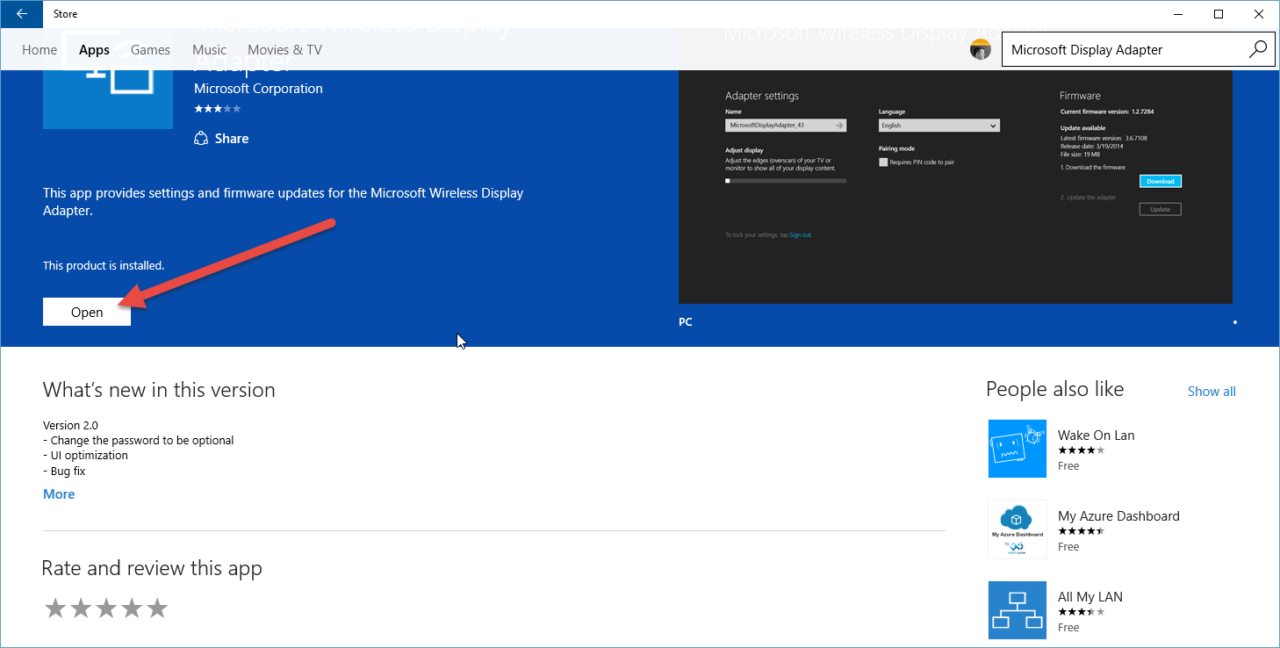The height and width of the screenshot is (648, 1280).
Task: Rate the app one star
Action: click(55, 607)
